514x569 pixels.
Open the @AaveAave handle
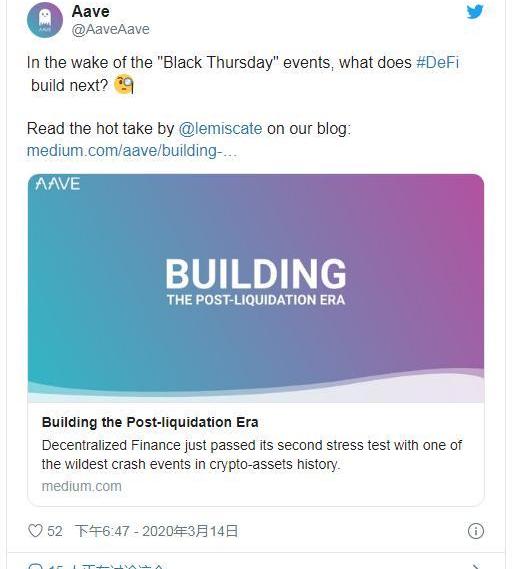click(110, 29)
